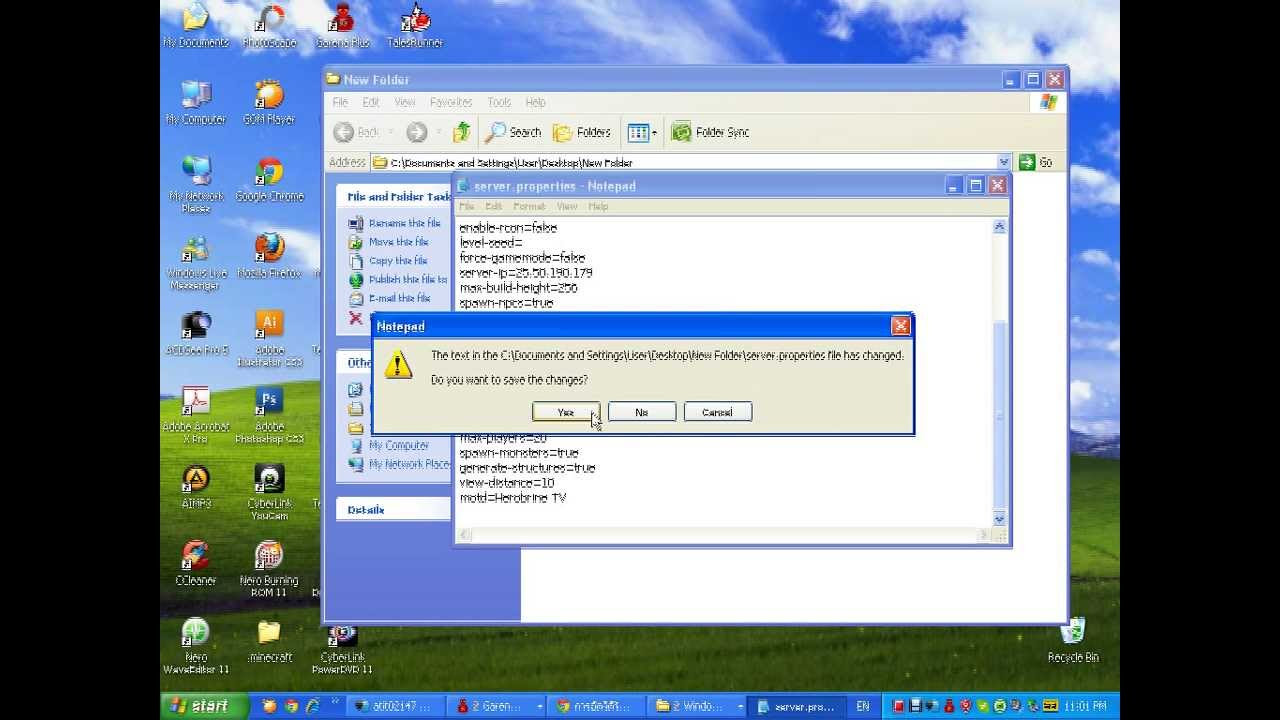Select the Recycle Bin desktop icon
Viewport: 1280px width, 720px height.
(x=1073, y=641)
